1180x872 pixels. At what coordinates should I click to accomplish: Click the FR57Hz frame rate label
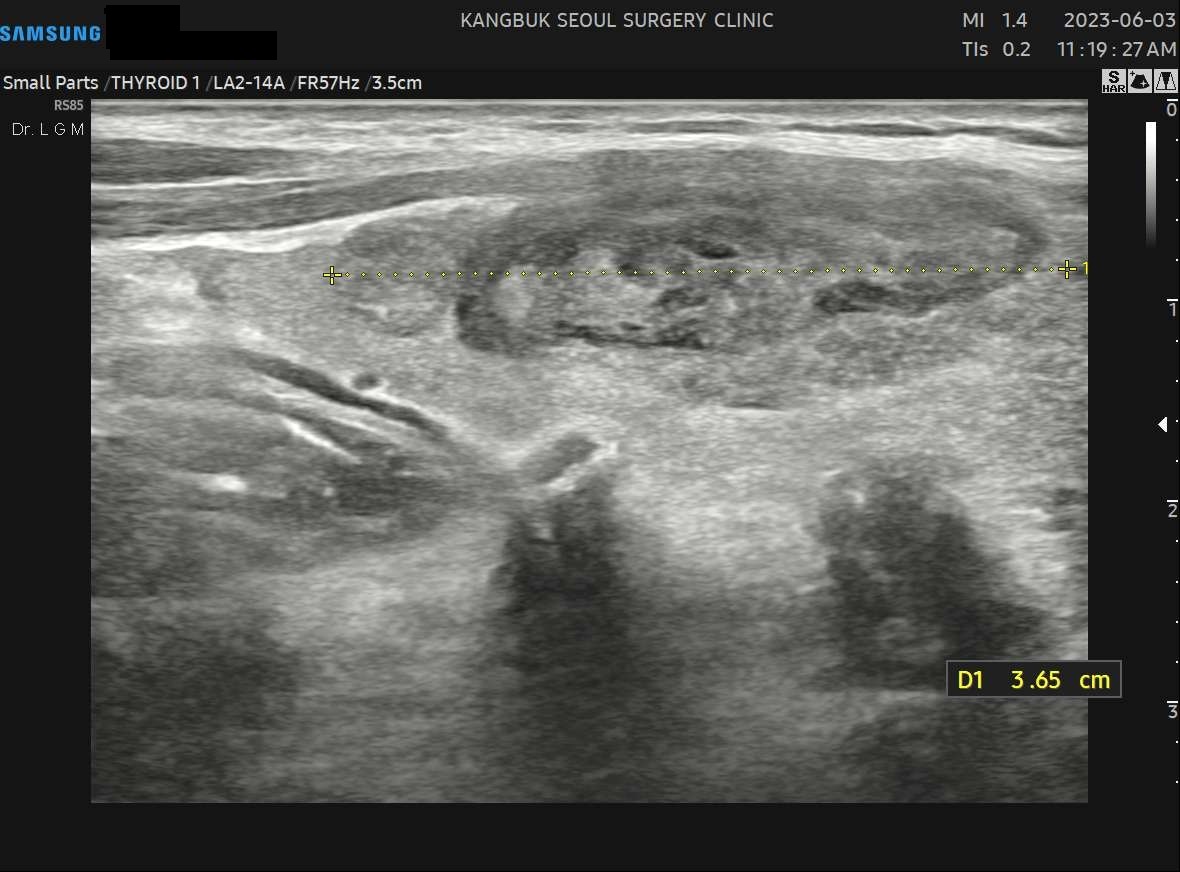327,83
